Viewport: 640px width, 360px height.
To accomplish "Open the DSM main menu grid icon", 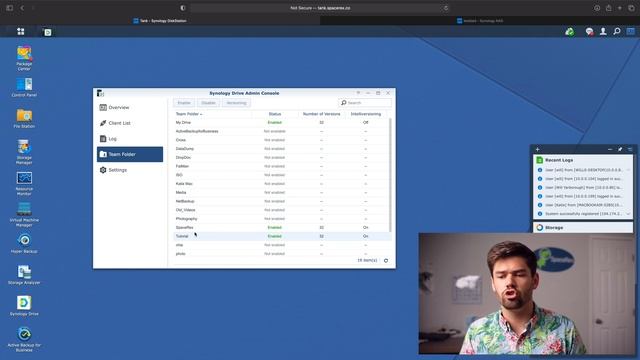I will [20, 31].
